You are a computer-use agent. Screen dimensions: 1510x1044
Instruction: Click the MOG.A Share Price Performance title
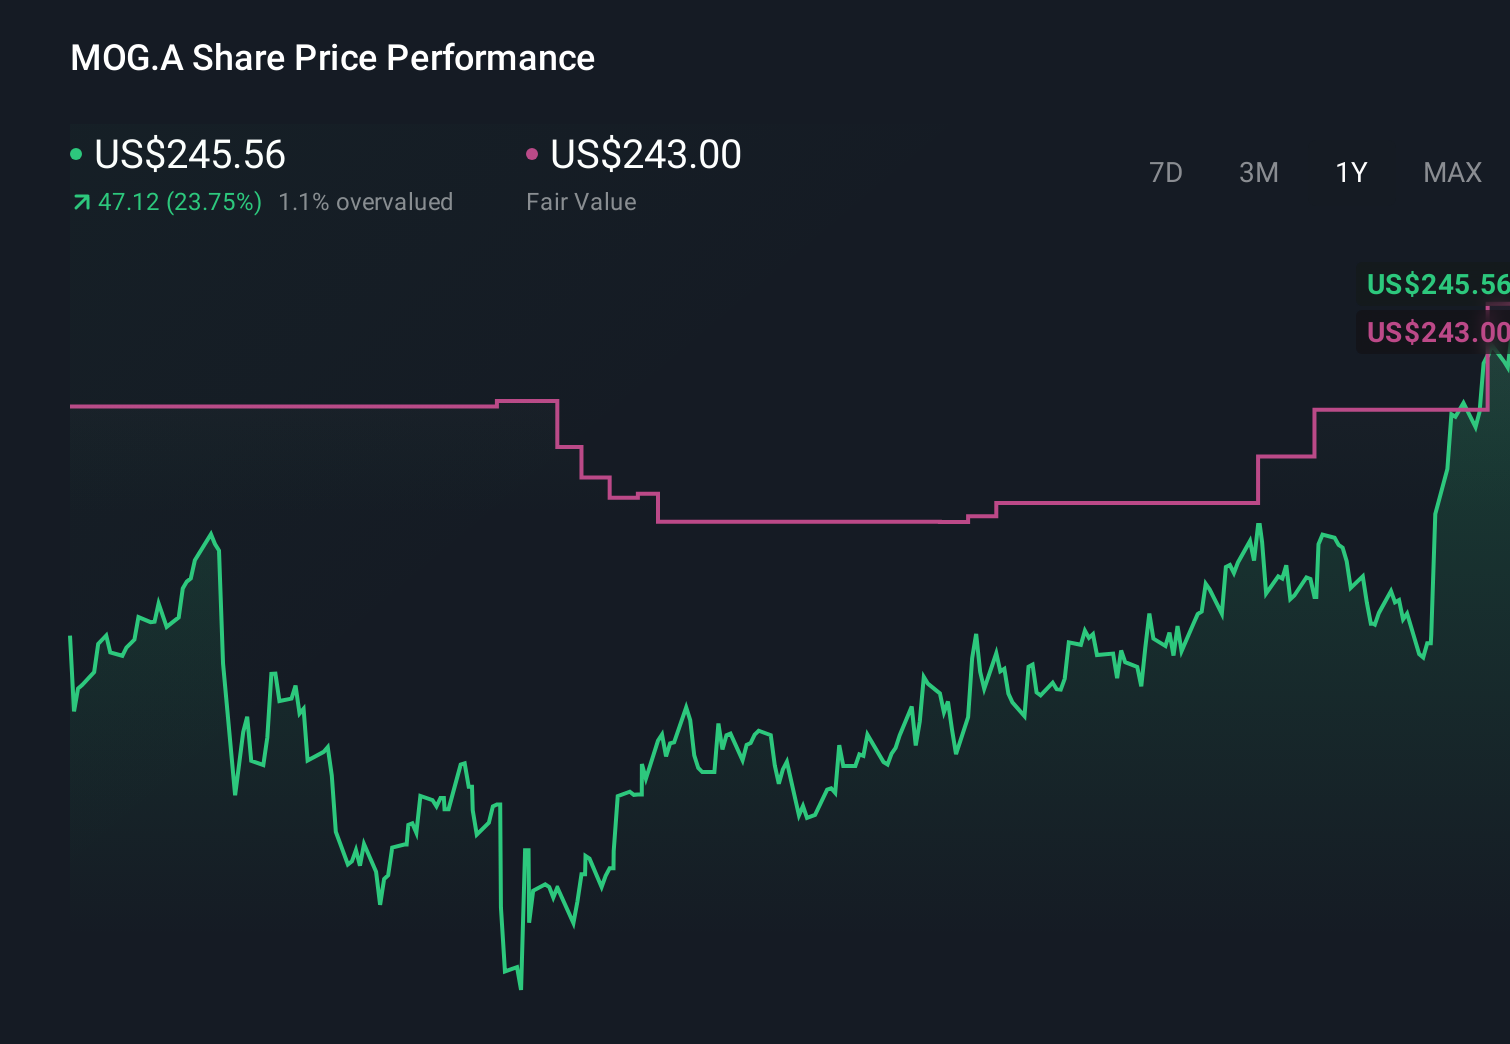[331, 57]
